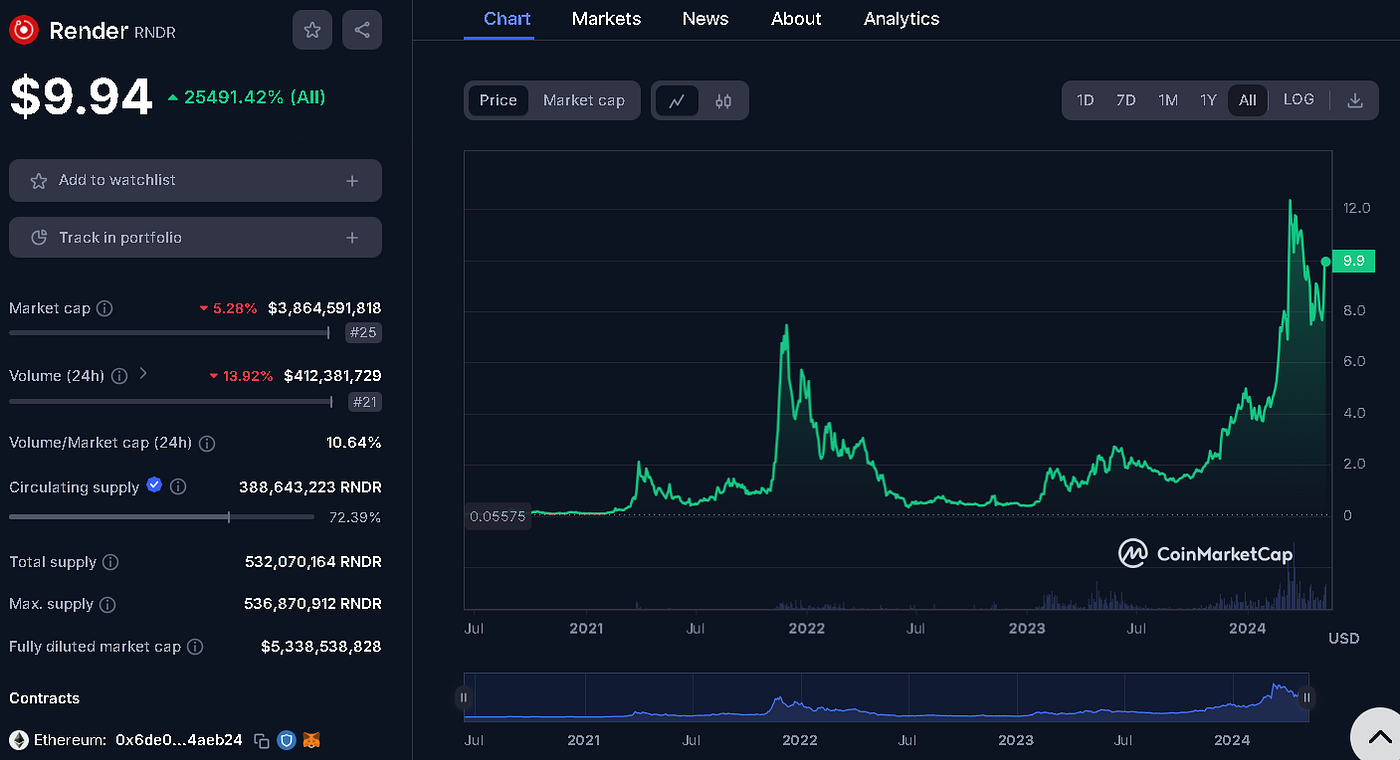Click 532,070,164 RNDR total supply
1400x760 pixels.
pos(313,562)
